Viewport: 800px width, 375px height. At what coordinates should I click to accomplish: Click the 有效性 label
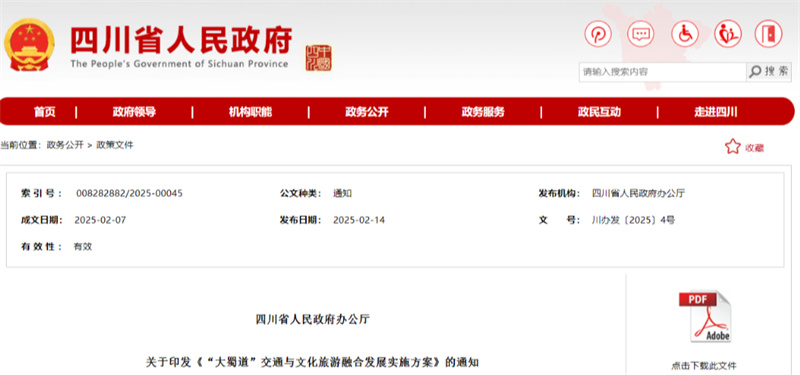[x=41, y=247]
